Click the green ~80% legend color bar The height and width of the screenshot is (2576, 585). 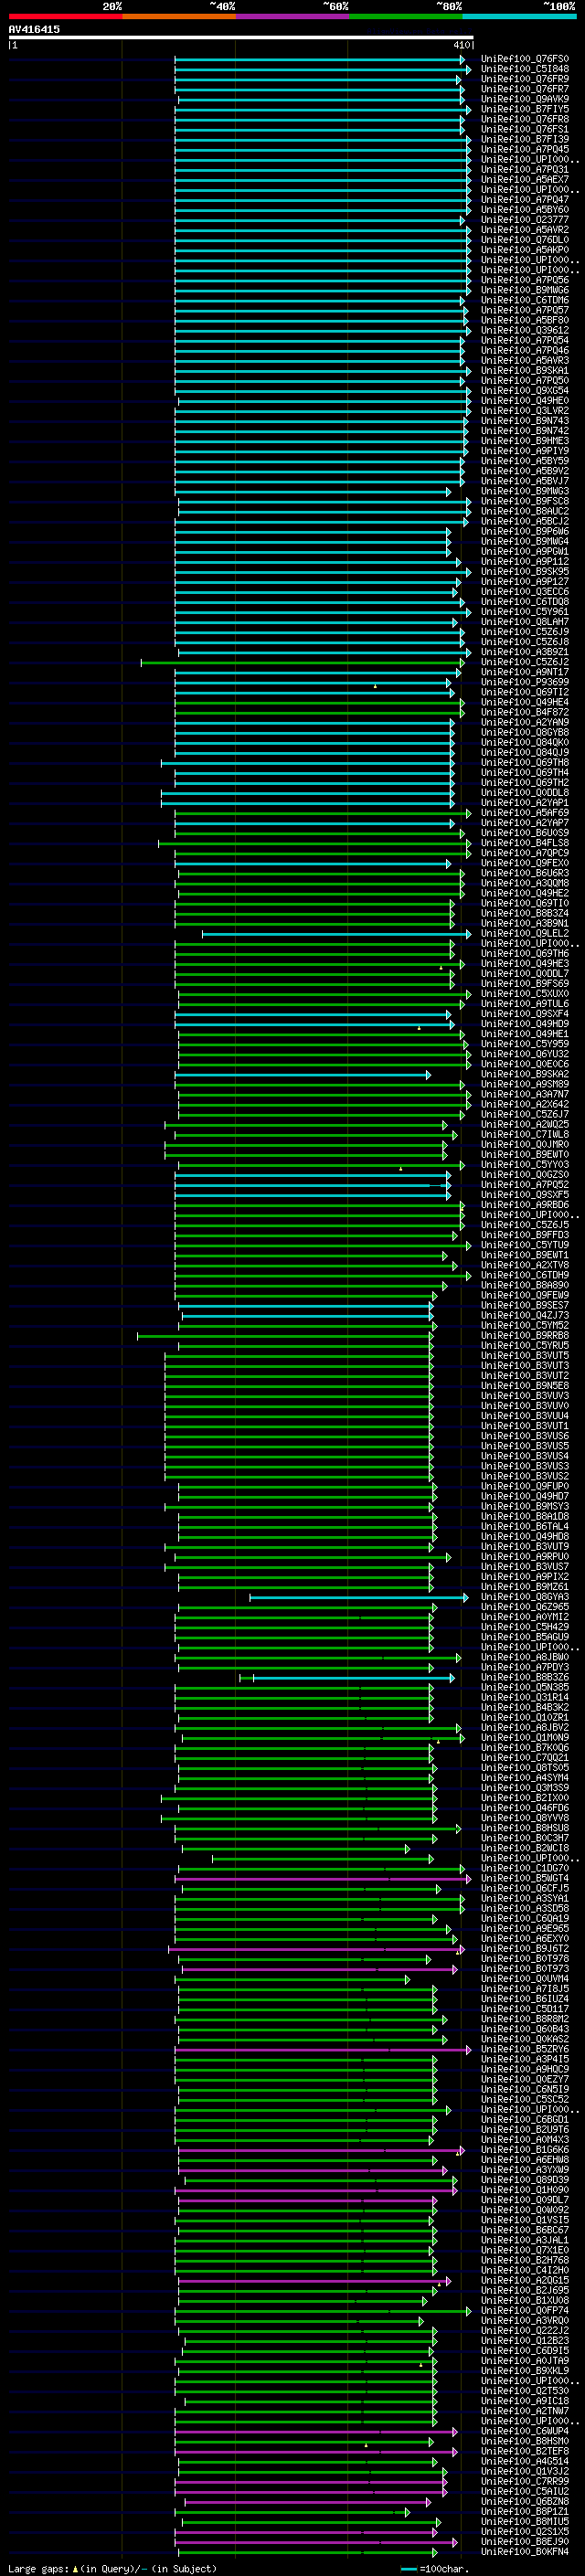(406, 16)
